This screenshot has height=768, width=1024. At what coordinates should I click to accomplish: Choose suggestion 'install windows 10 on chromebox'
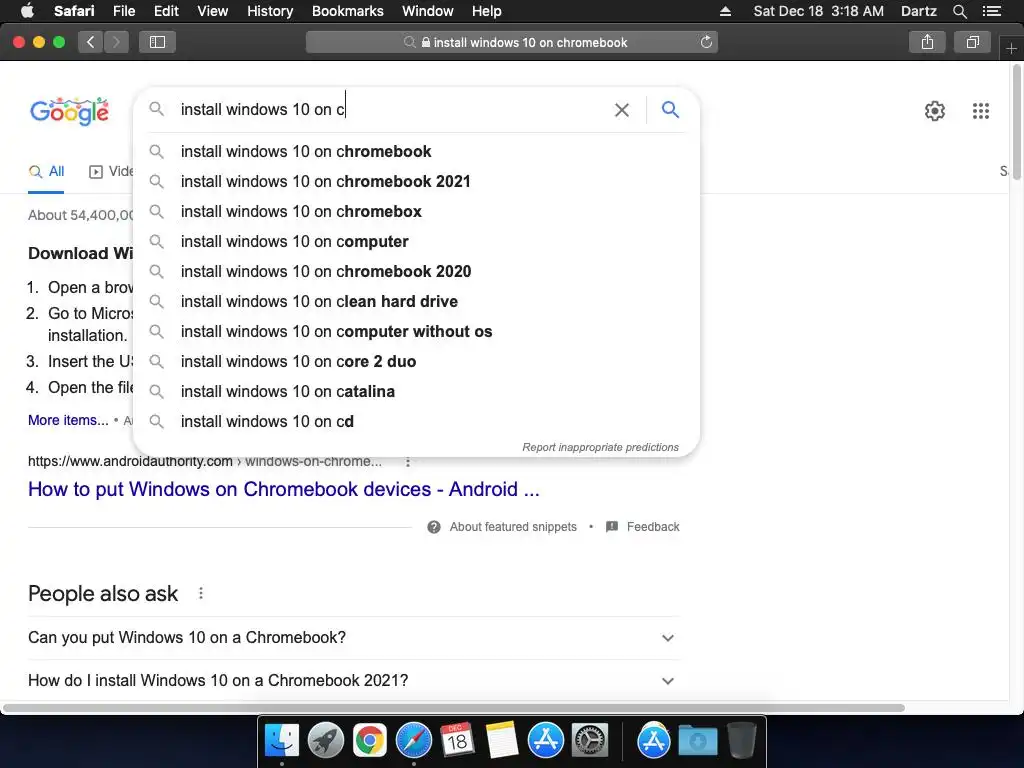pyautogui.click(x=416, y=212)
